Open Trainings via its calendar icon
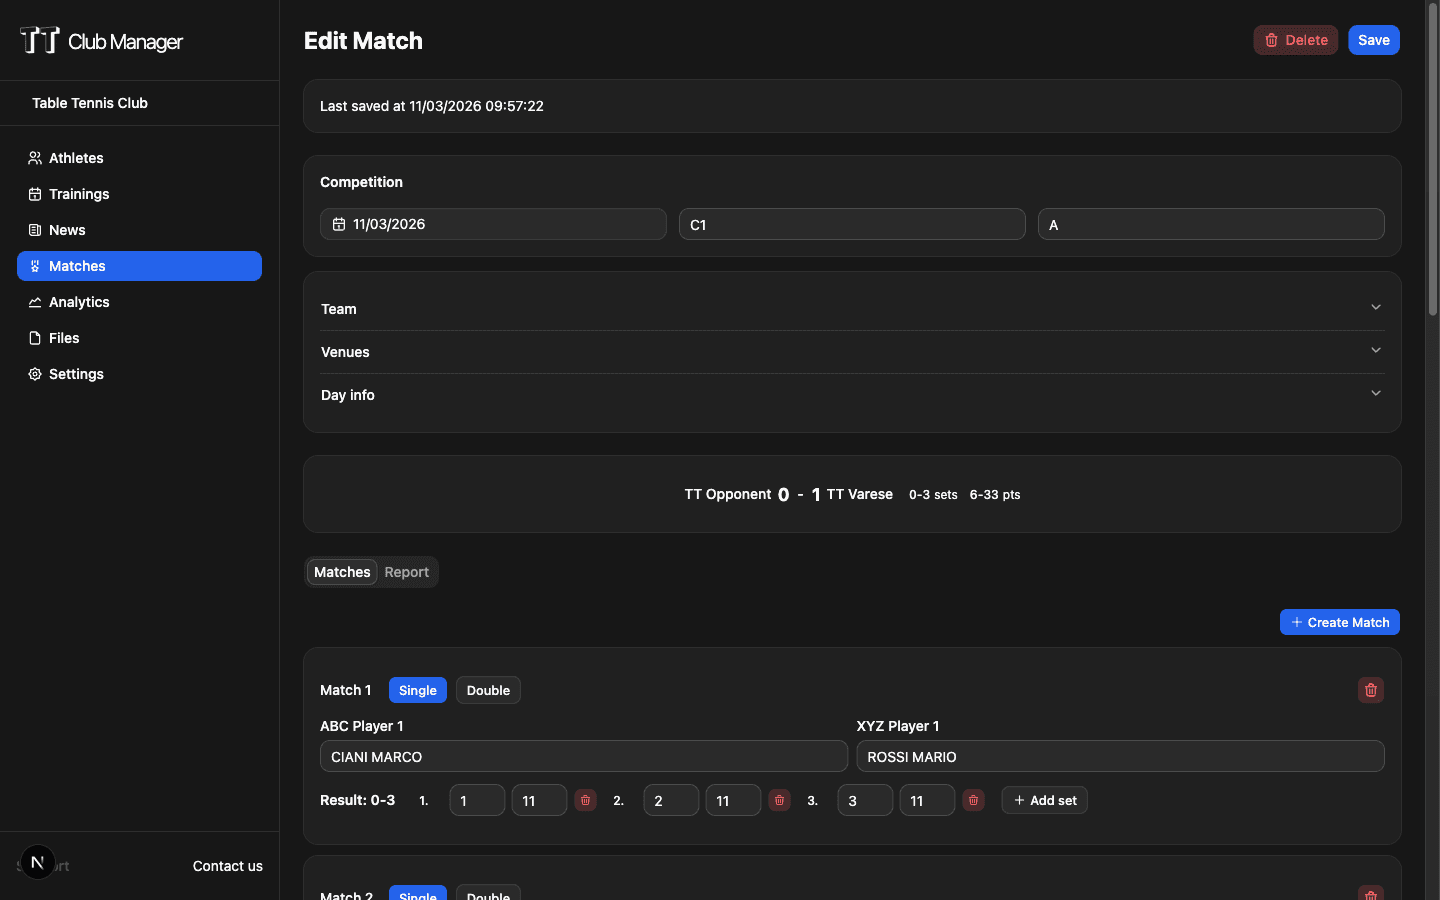Screen dimensions: 1440x900 click(x=34, y=194)
